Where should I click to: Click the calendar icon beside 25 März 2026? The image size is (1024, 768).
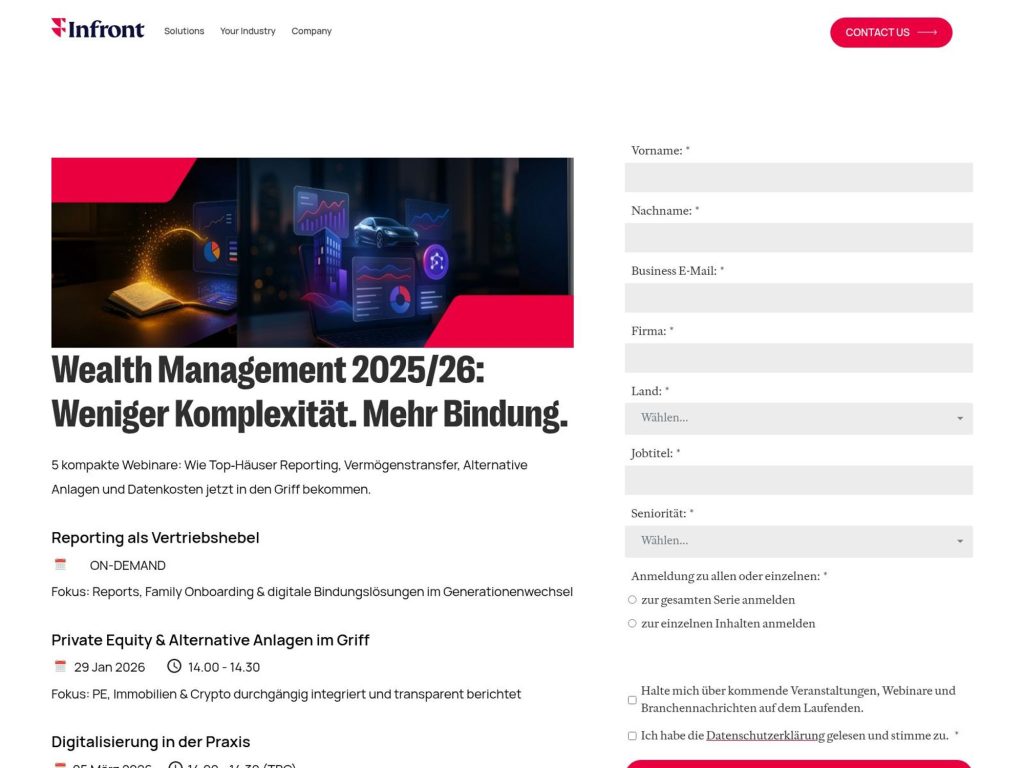pyautogui.click(x=60, y=766)
